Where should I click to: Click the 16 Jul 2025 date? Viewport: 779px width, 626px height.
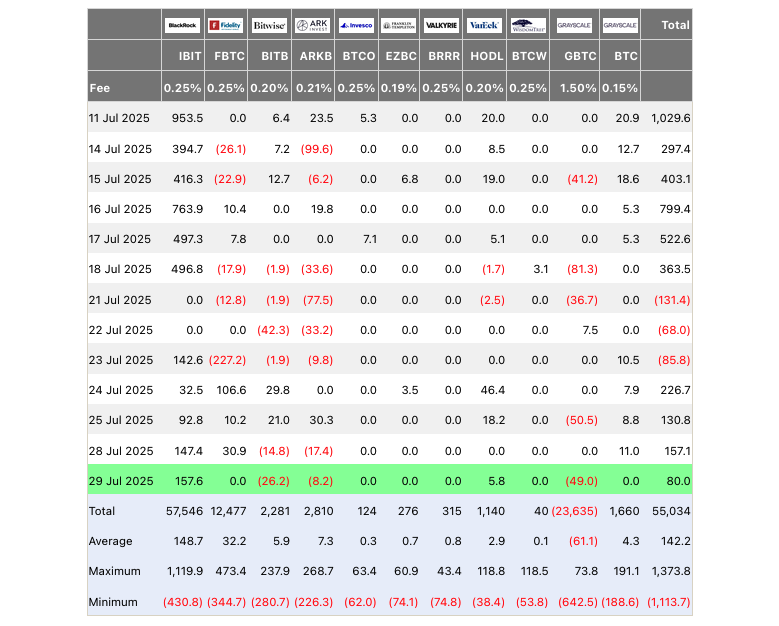[x=120, y=209]
